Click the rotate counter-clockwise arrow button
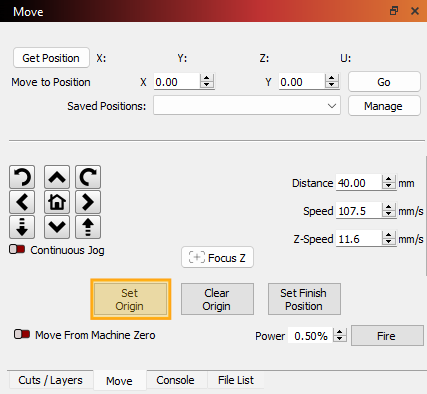The image size is (427, 394). click(x=22, y=177)
